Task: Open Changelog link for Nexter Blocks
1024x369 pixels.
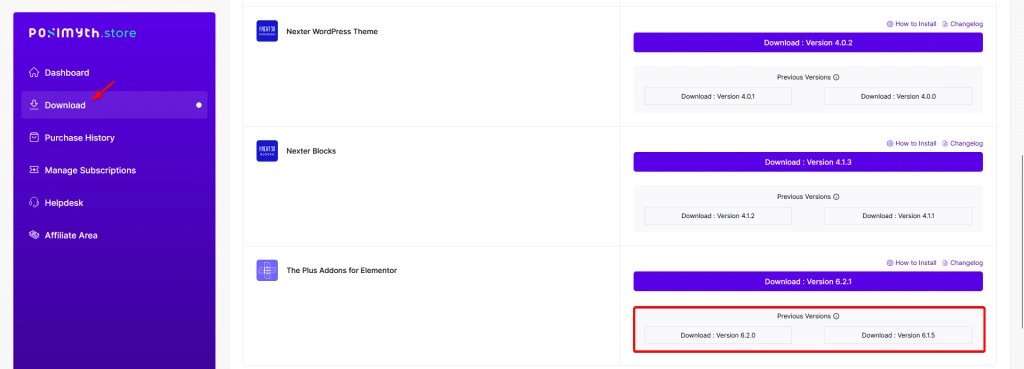Action: 963,143
